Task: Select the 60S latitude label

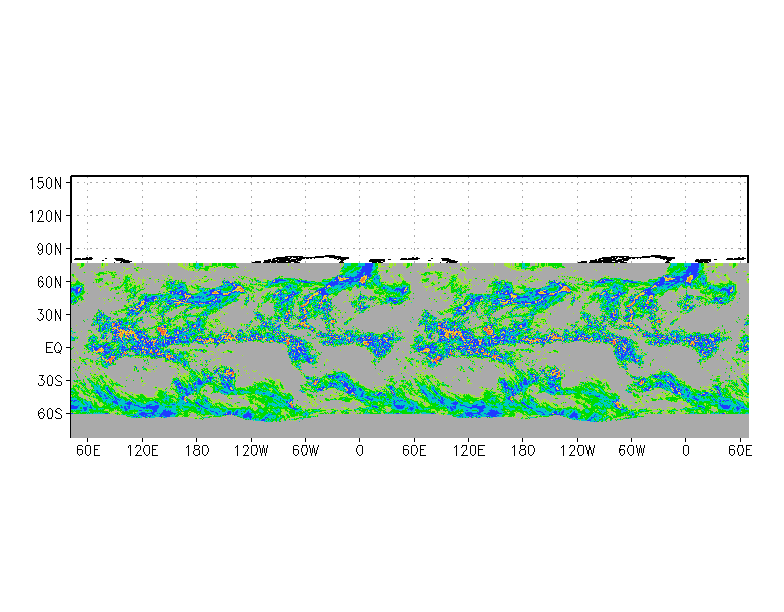Action: click(x=50, y=414)
